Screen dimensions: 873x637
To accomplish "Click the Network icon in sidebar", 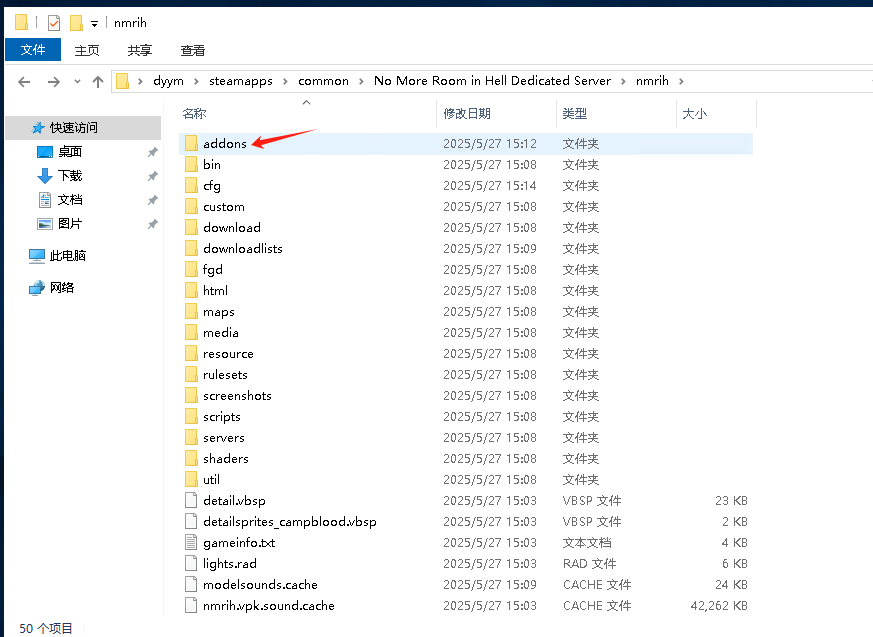I will [x=37, y=288].
